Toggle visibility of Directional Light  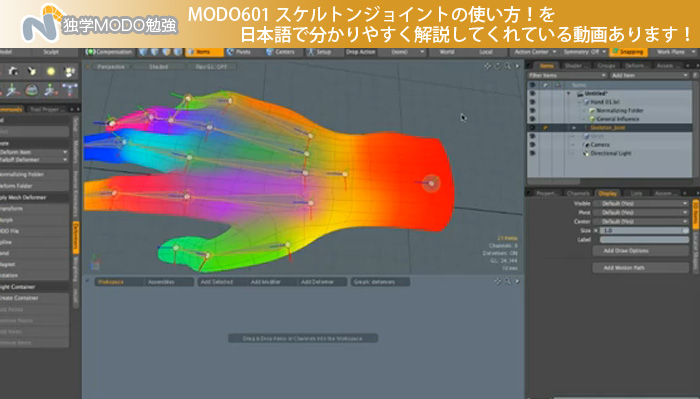tap(532, 154)
